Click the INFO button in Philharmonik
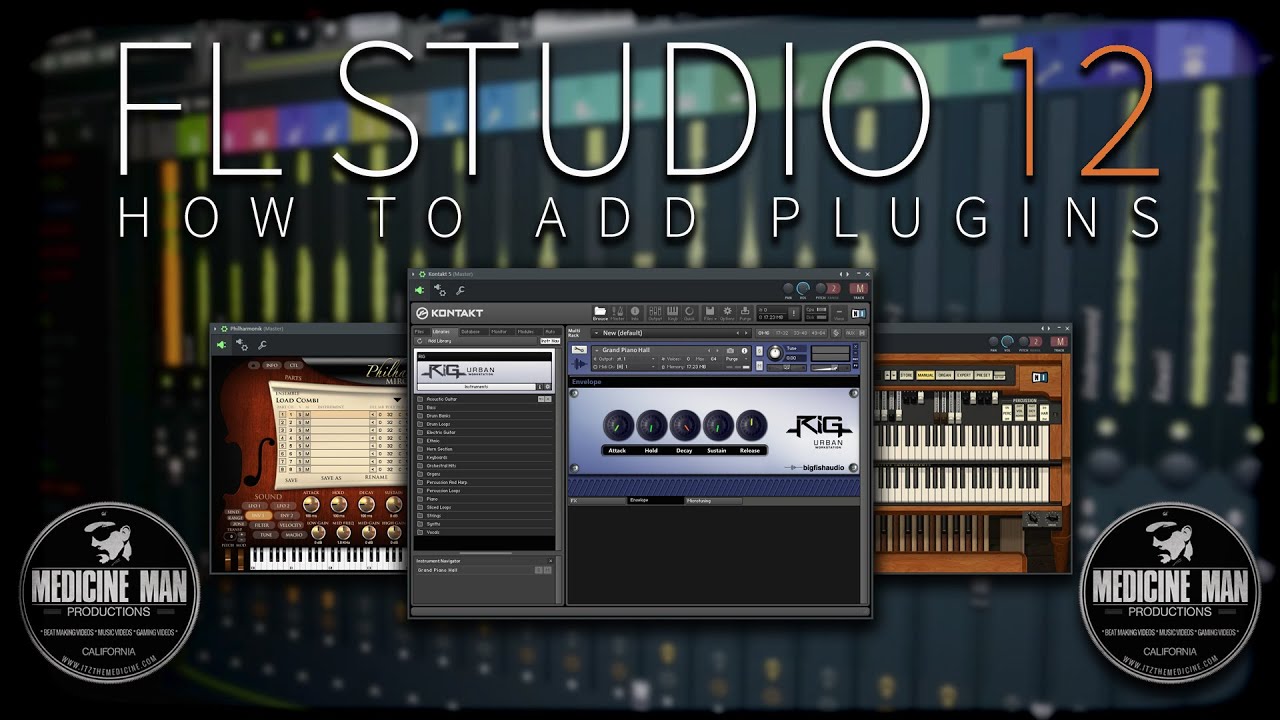Image resolution: width=1280 pixels, height=720 pixels. [x=272, y=365]
